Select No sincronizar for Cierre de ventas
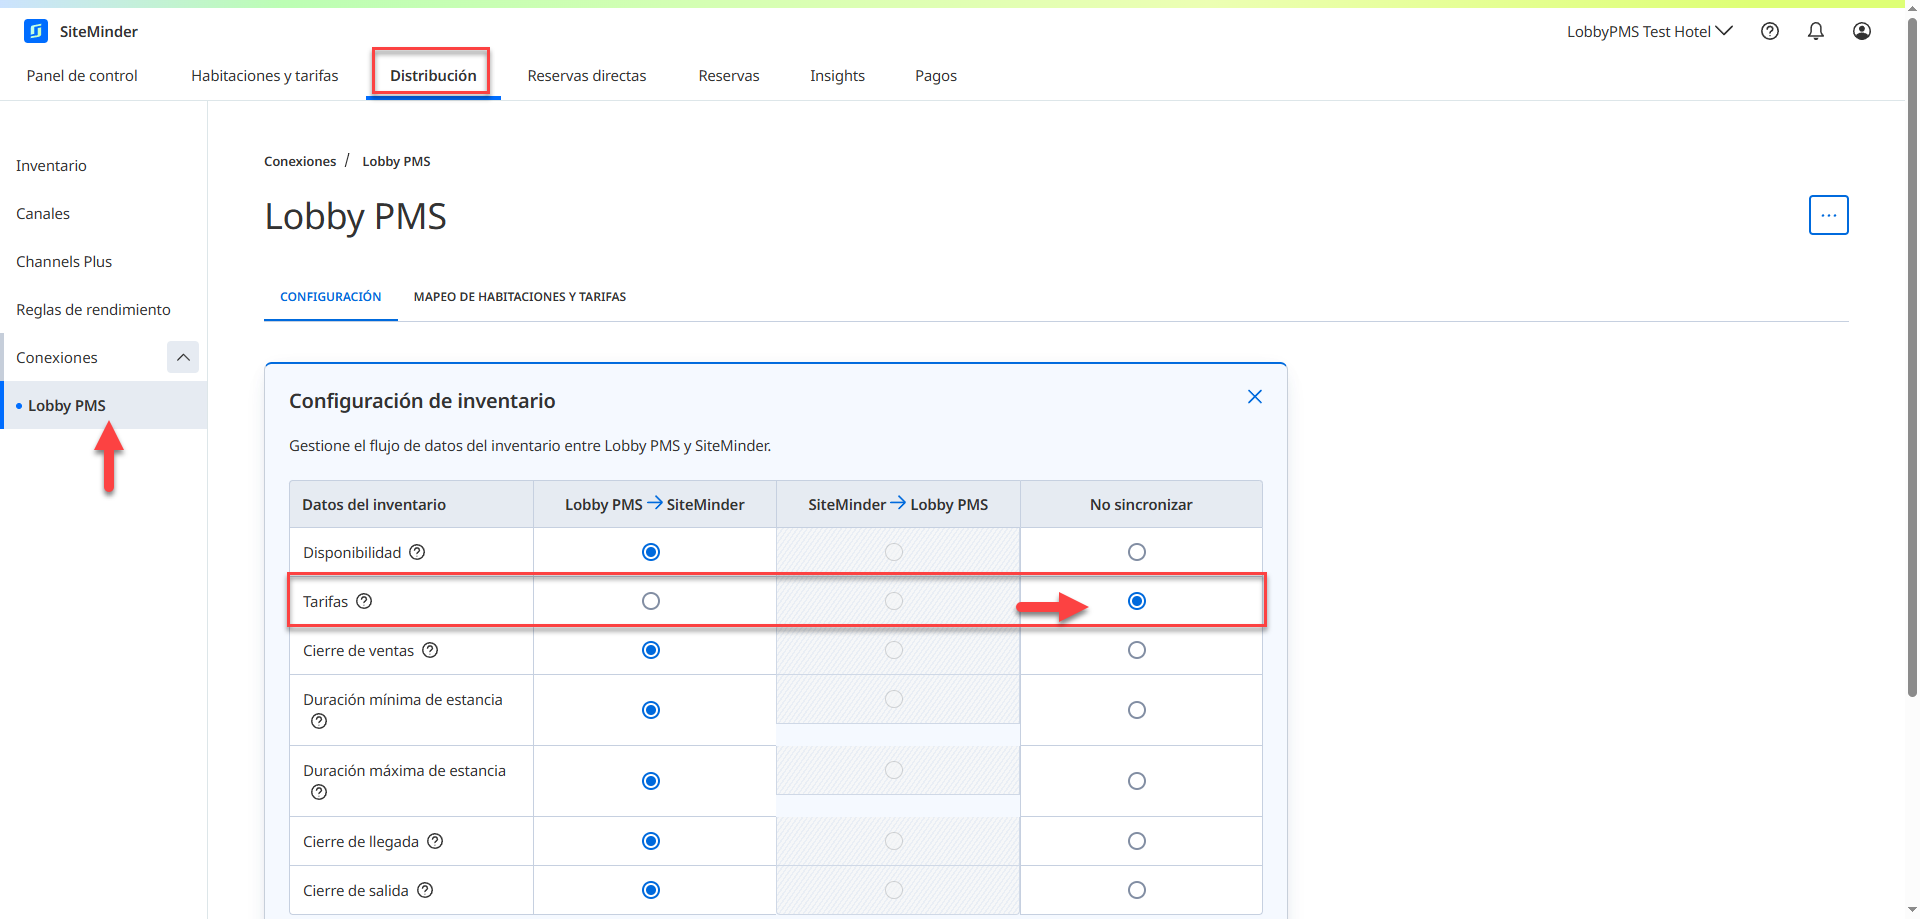The height and width of the screenshot is (919, 1920). tap(1137, 650)
